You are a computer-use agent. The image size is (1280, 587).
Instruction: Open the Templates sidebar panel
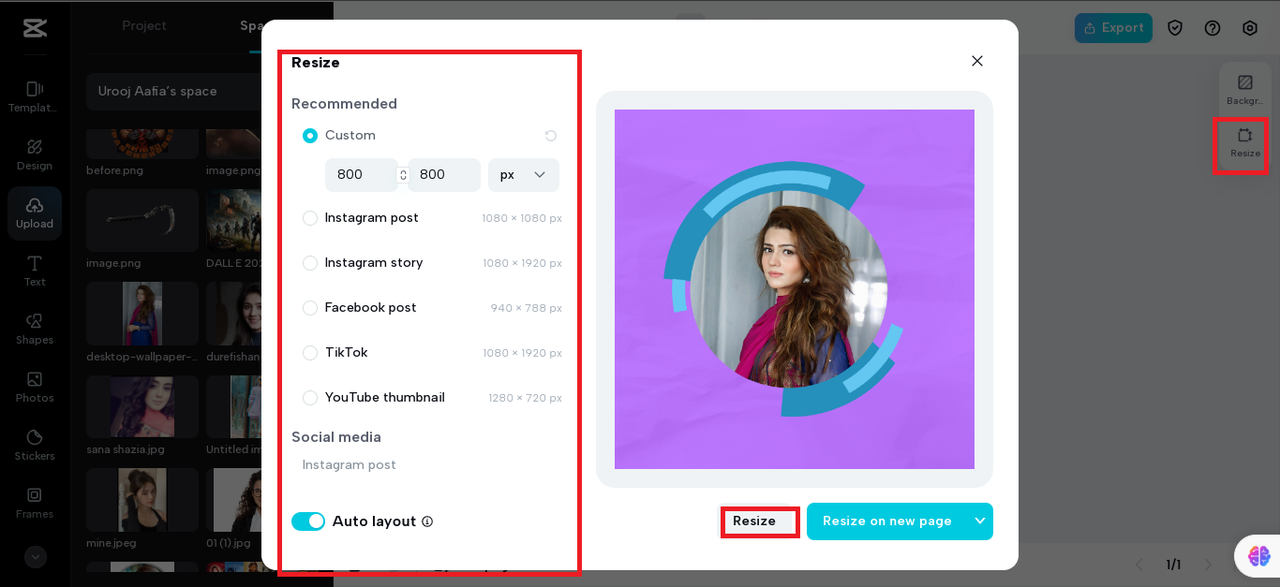34,97
